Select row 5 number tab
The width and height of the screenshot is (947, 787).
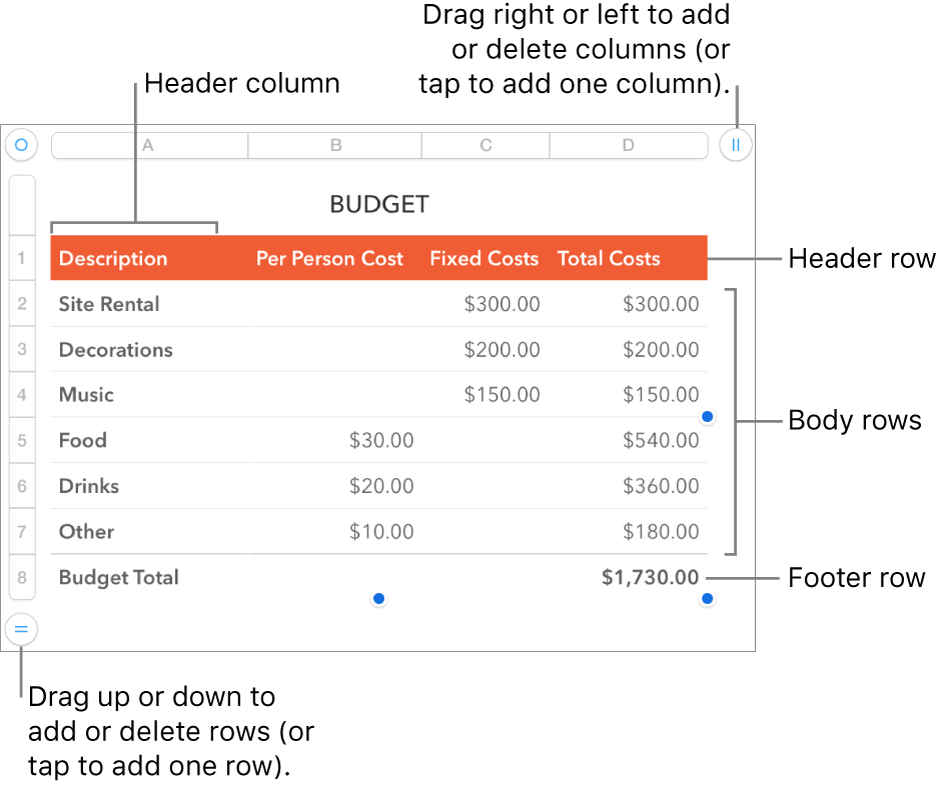[22, 440]
